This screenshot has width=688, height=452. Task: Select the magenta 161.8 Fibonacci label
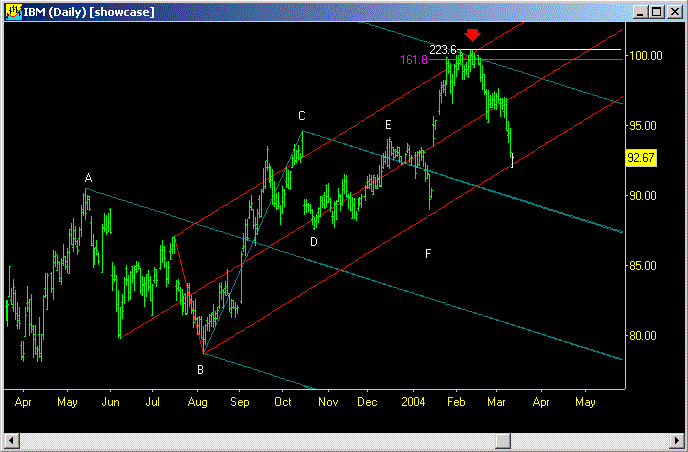[x=414, y=60]
